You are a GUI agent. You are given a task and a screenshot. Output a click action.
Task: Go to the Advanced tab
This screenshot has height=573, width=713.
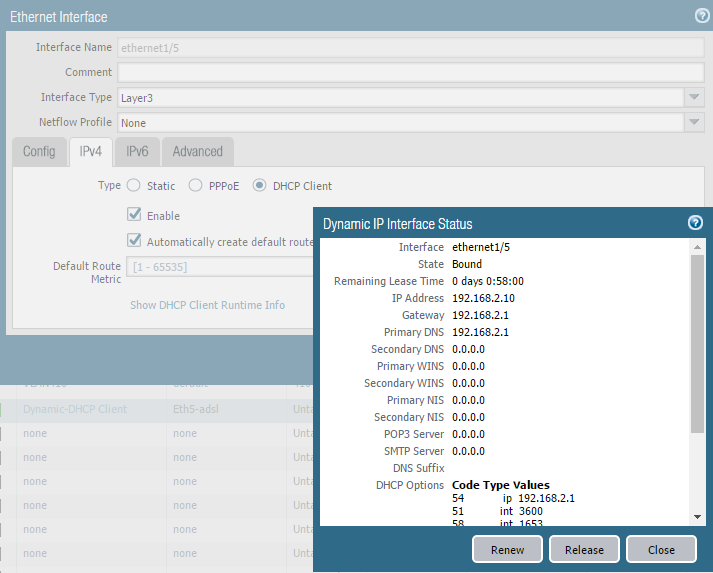197,152
